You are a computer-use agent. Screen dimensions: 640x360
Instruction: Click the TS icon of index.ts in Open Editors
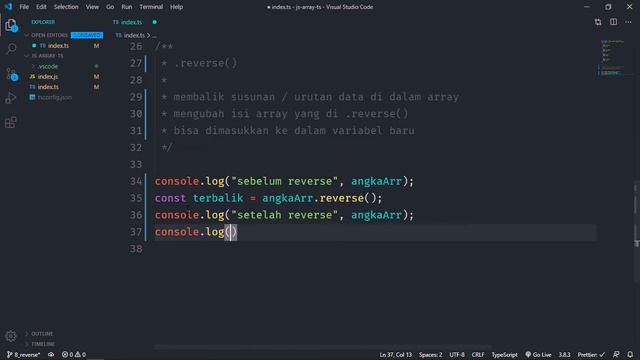pyautogui.click(x=42, y=46)
